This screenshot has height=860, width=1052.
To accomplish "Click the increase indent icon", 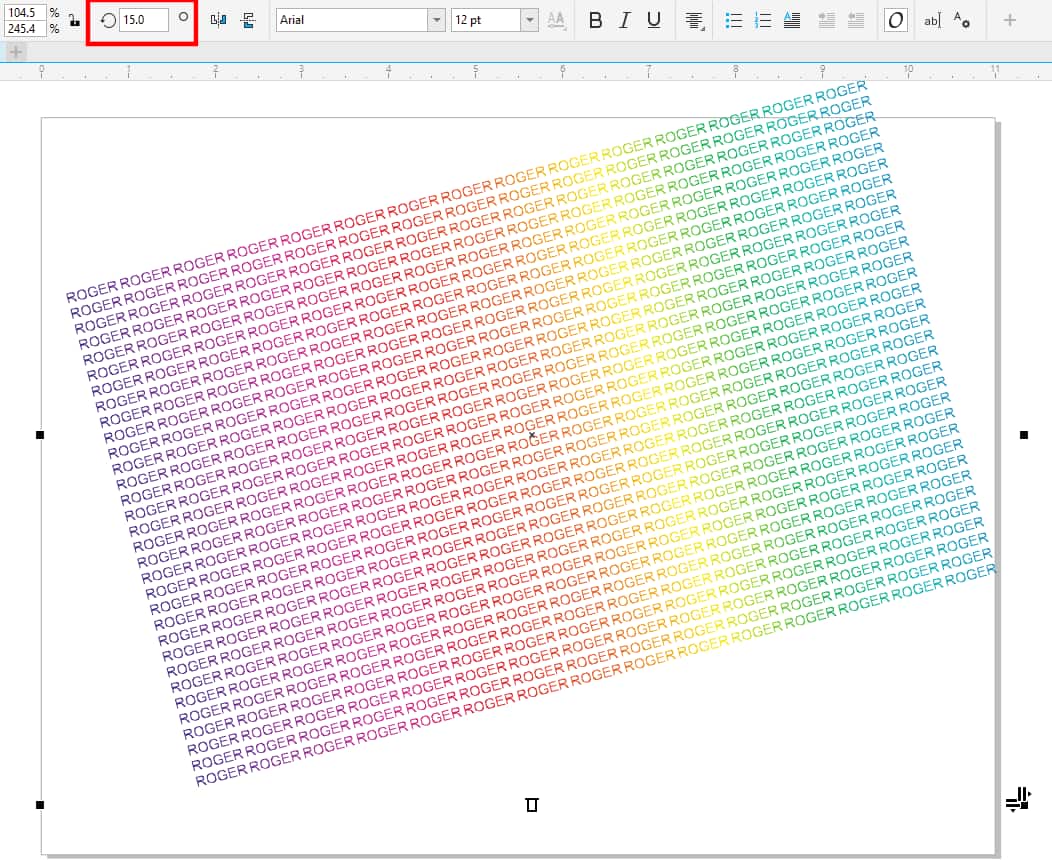I will 855,19.
